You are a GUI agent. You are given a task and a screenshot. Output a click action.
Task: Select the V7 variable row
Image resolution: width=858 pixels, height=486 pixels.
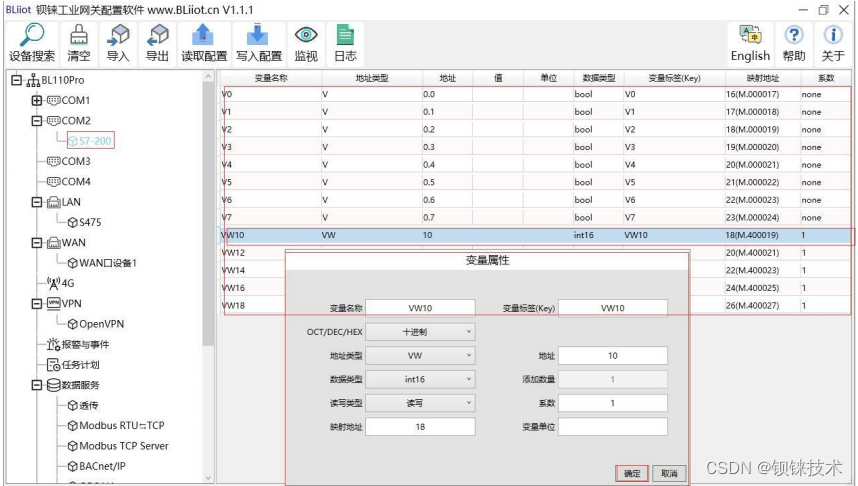pos(536,217)
